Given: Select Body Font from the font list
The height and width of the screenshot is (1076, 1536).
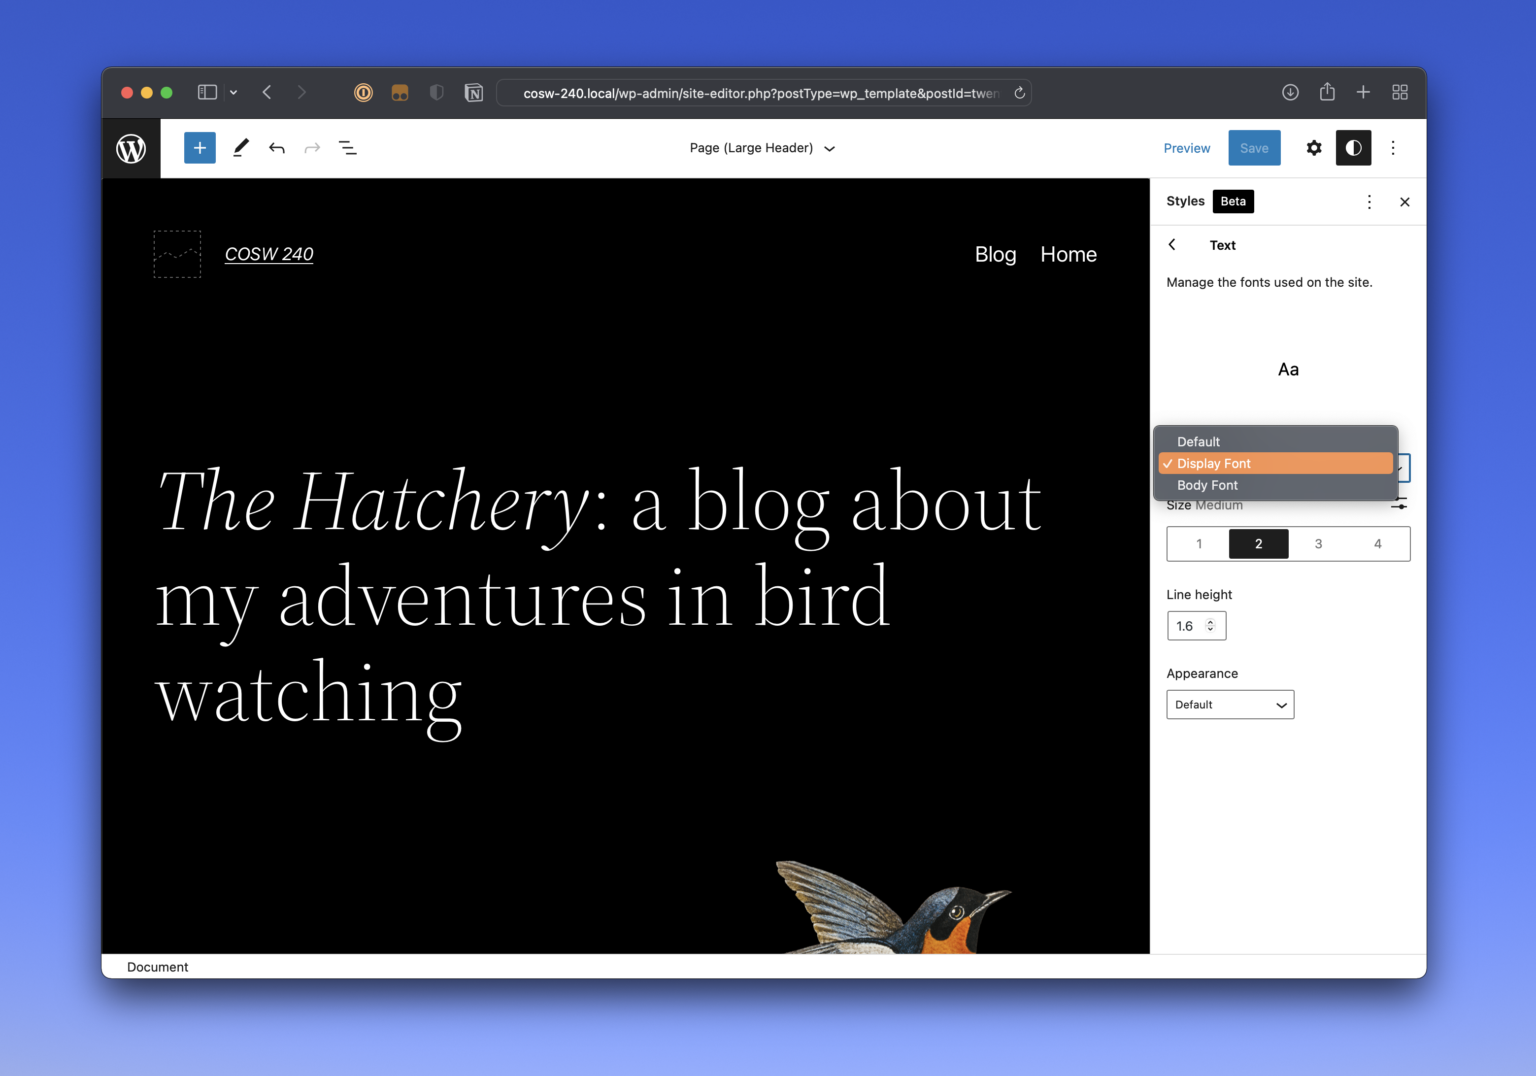Looking at the screenshot, I should 1207,485.
